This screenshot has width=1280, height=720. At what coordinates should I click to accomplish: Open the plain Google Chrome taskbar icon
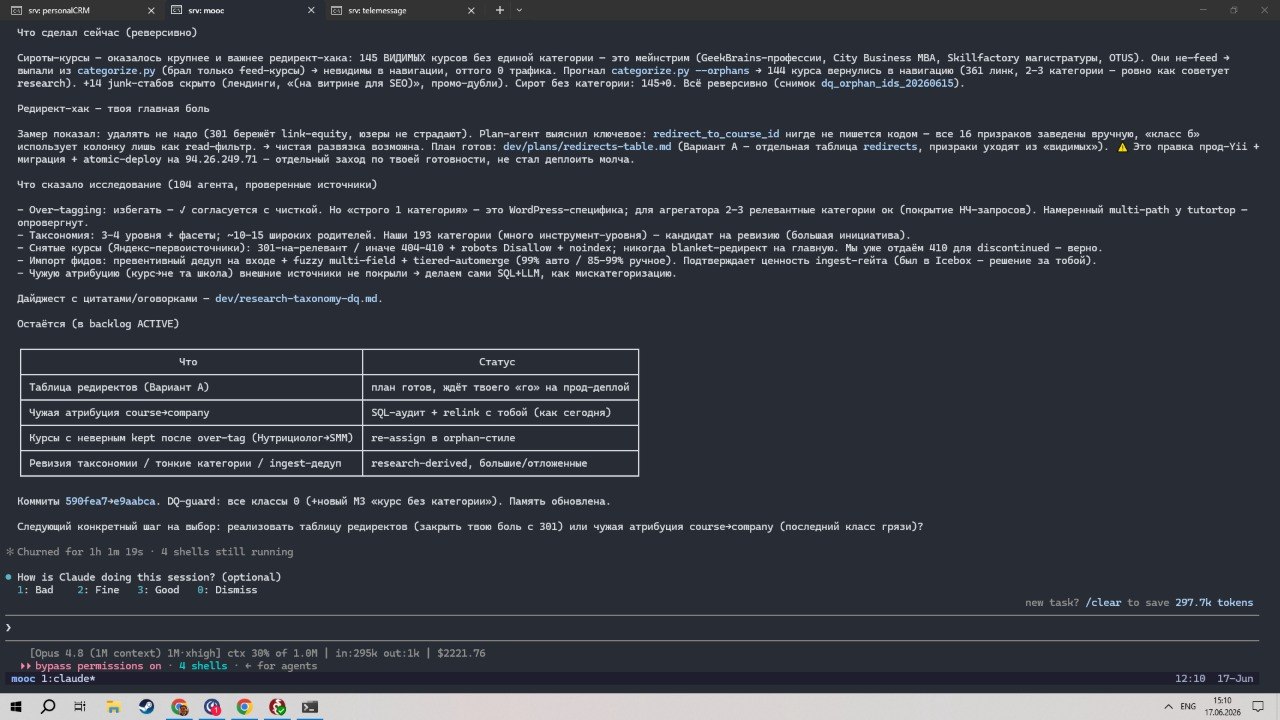pos(244,707)
